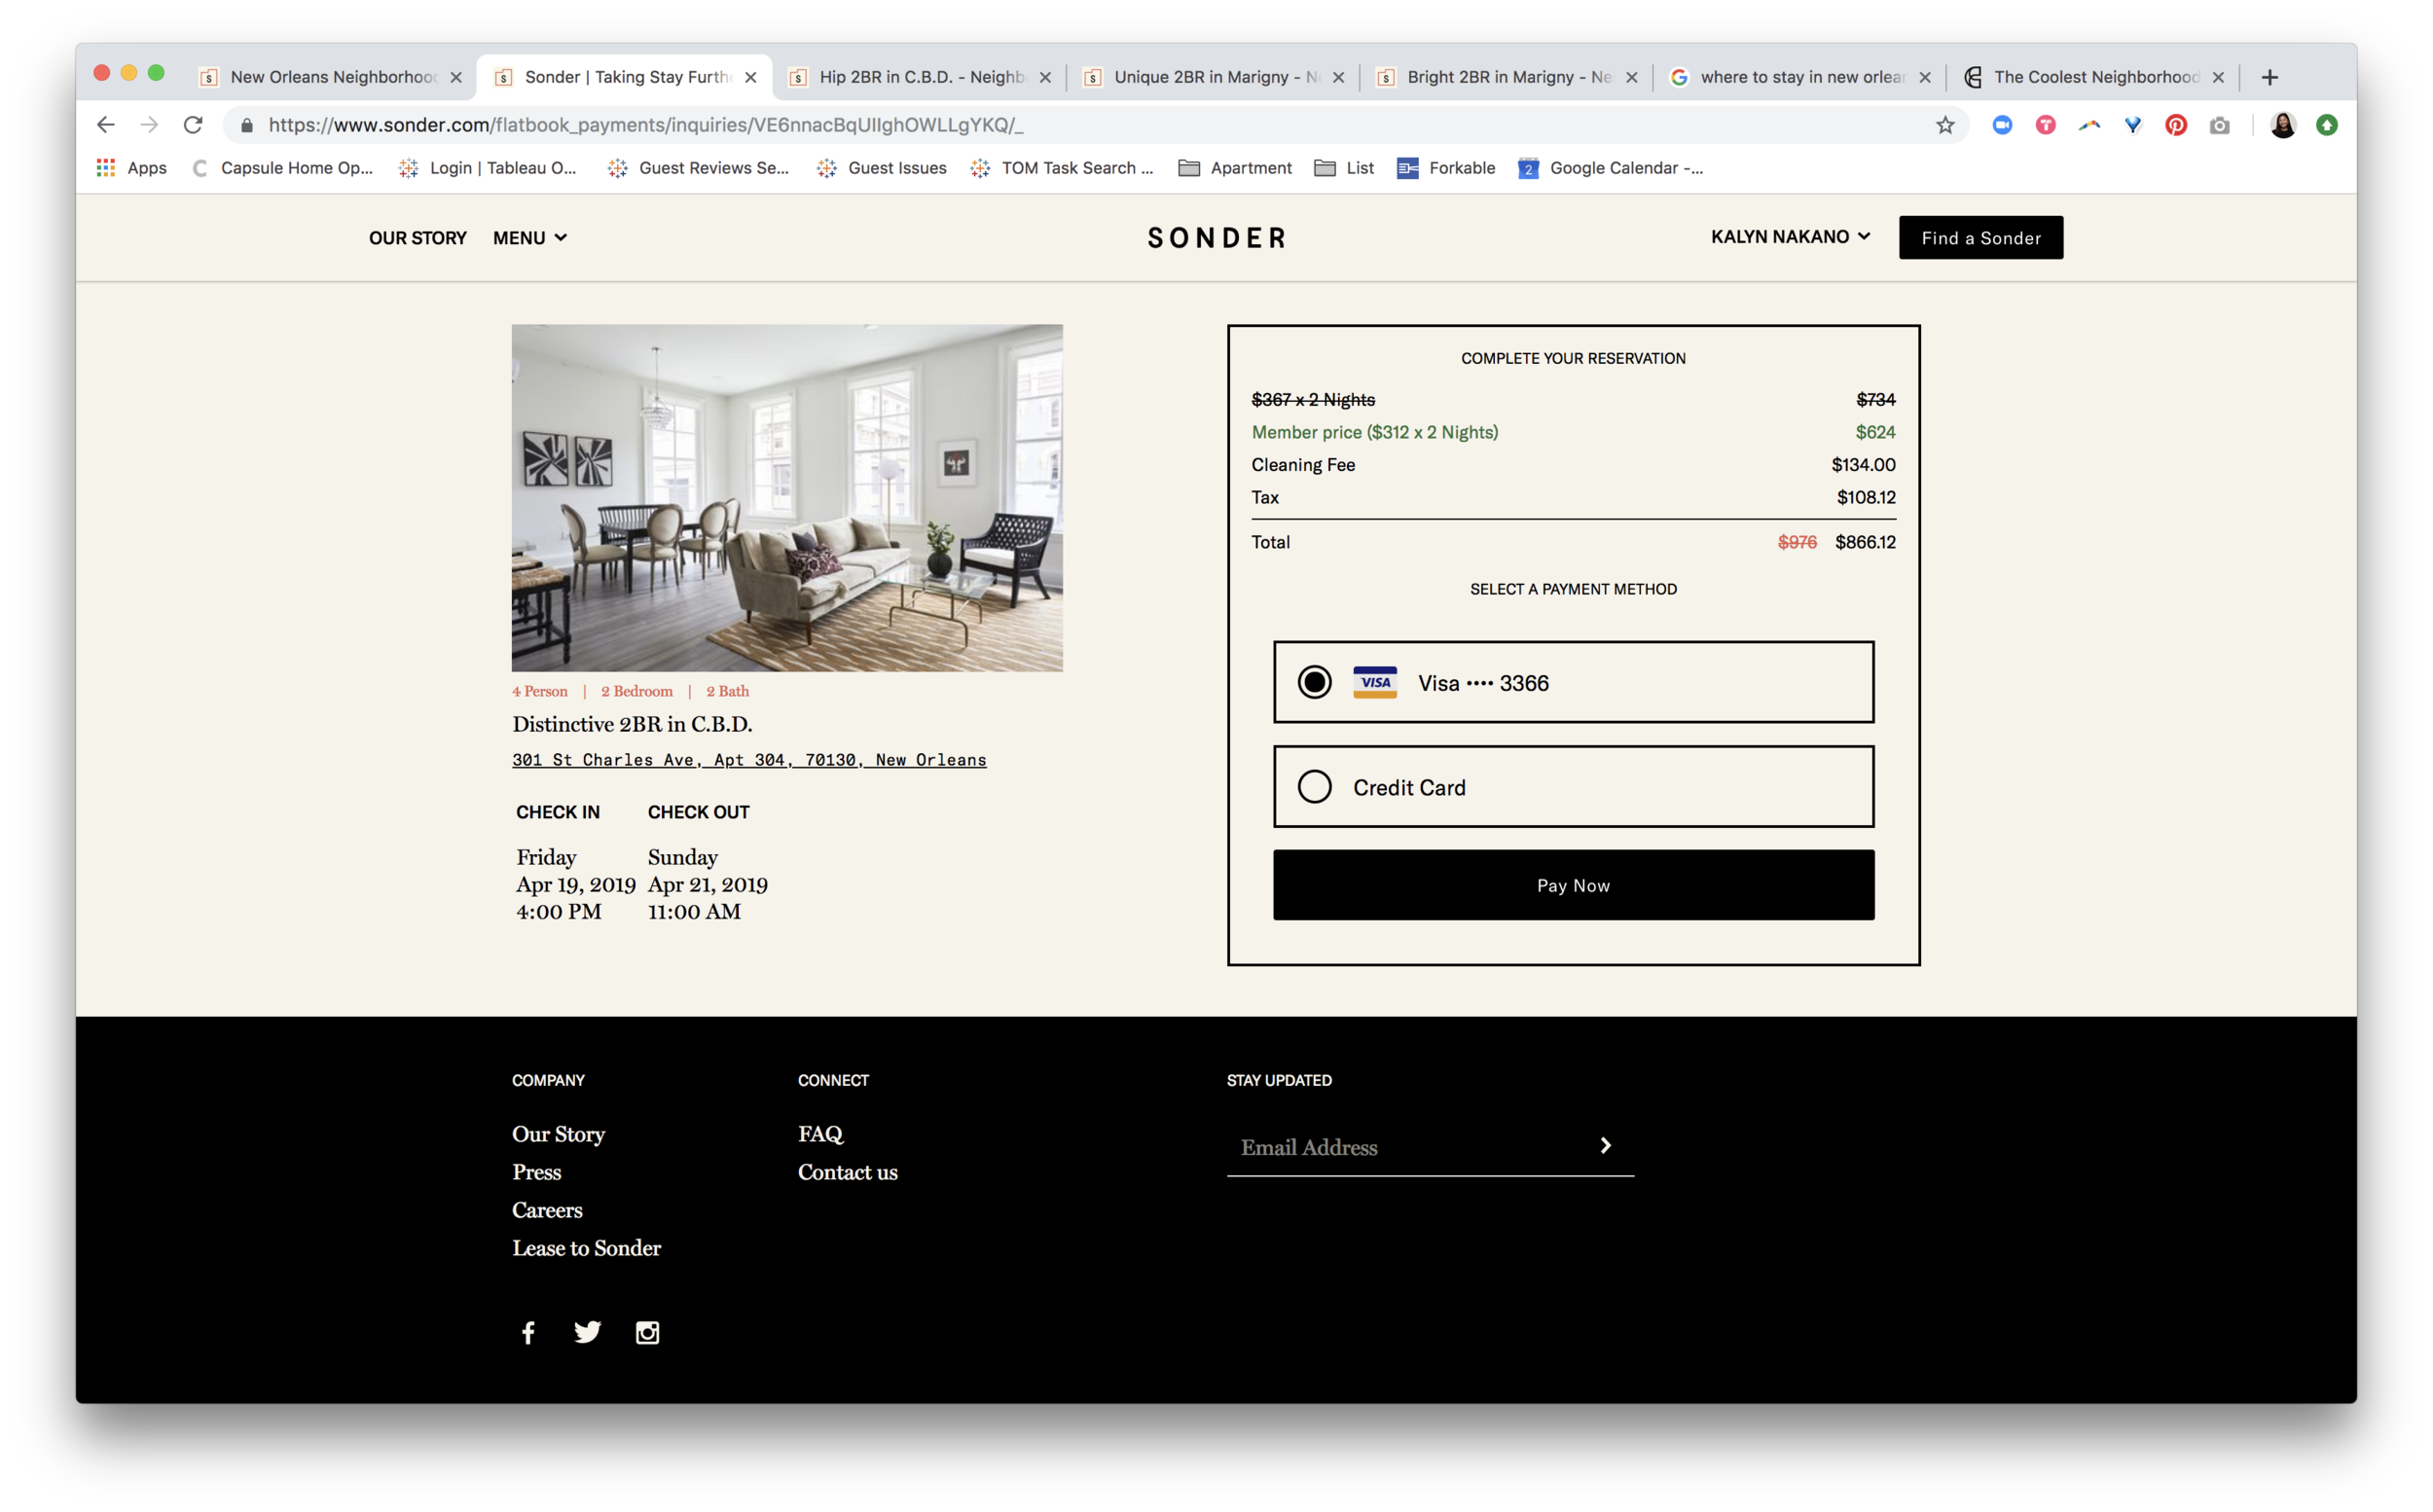Image resolution: width=2433 pixels, height=1512 pixels.
Task: Open Login | Tableau bookmark
Action: 488,168
